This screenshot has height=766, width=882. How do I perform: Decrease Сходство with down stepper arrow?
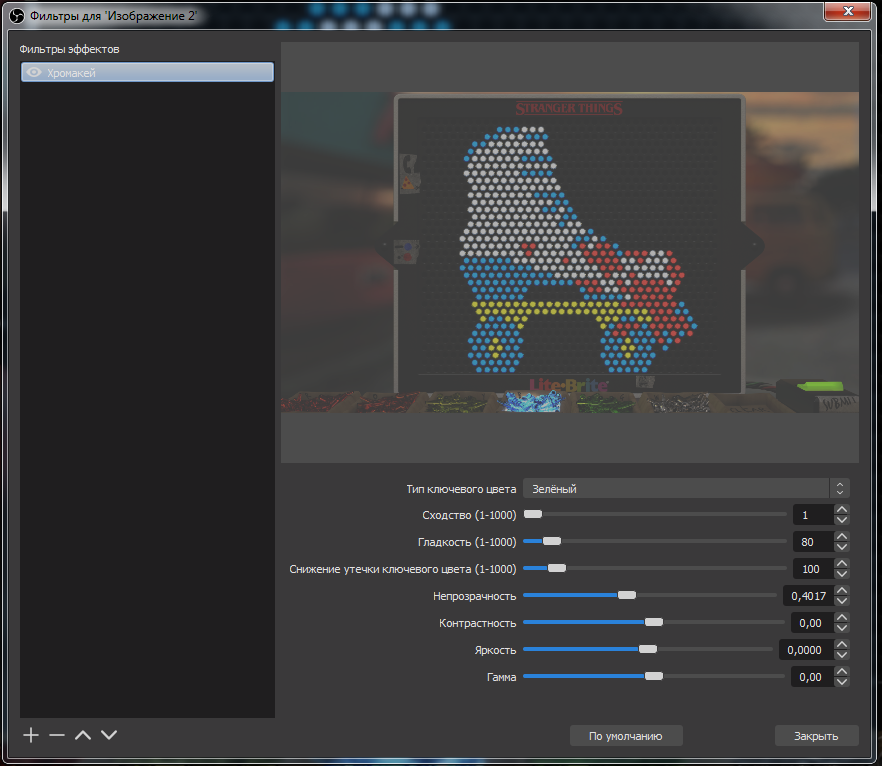[842, 520]
